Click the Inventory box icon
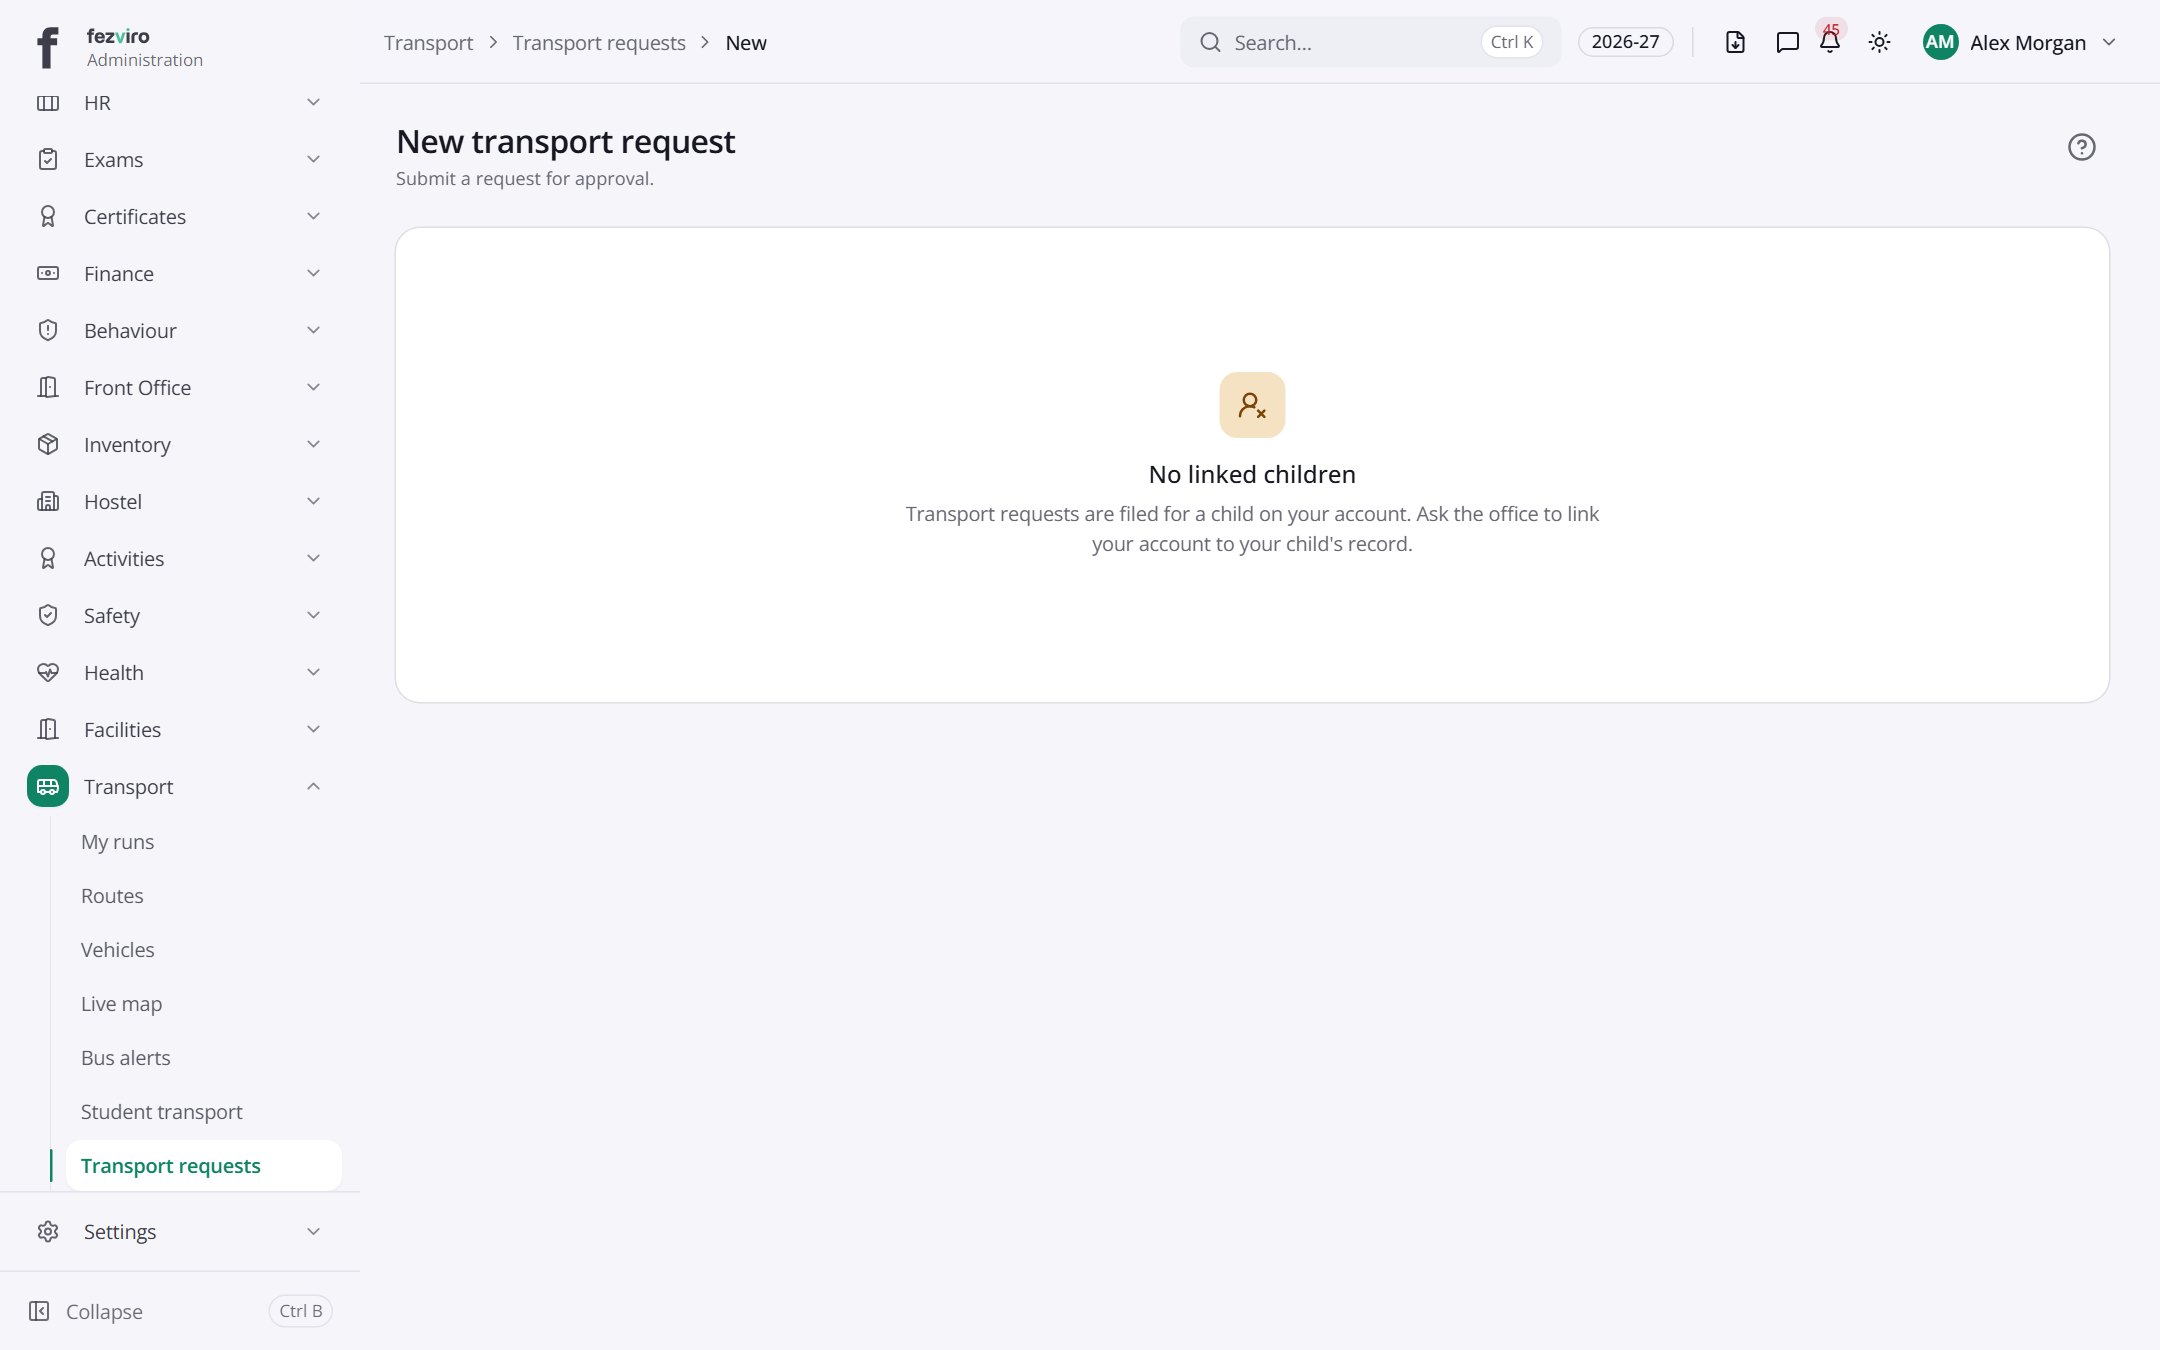2160x1350 pixels. 48,444
